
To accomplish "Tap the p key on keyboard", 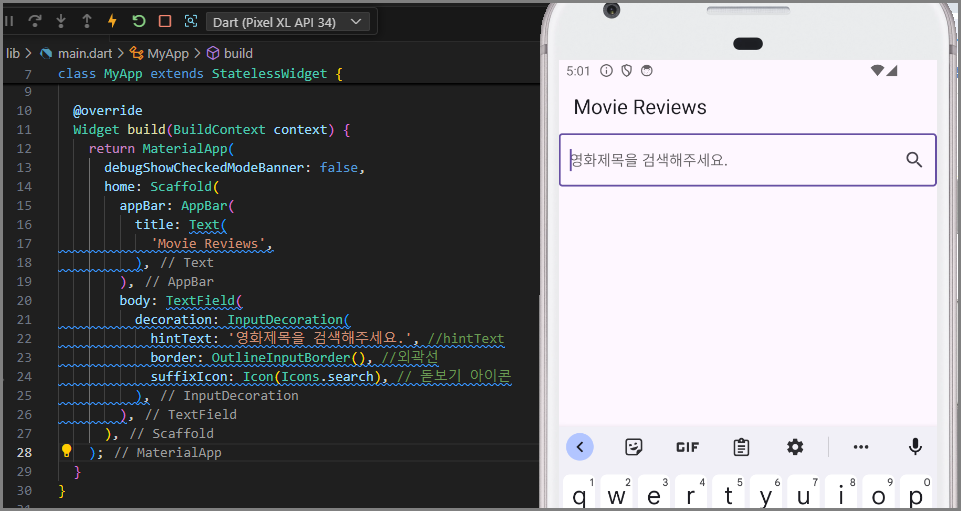I will [916, 492].
